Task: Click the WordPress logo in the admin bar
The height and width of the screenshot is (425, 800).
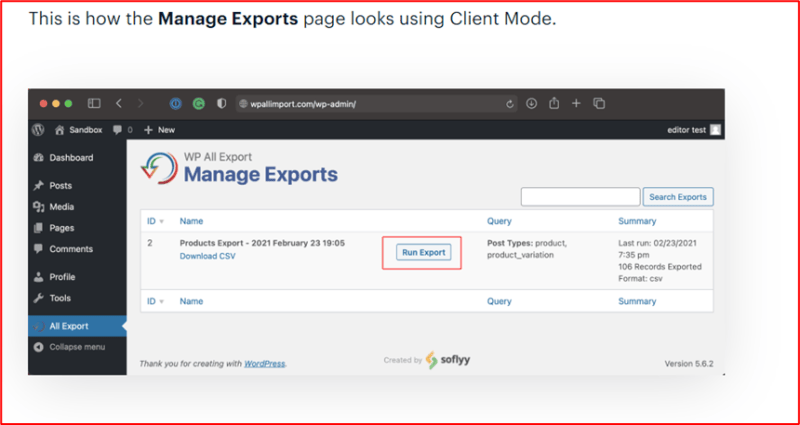Action: tap(38, 130)
